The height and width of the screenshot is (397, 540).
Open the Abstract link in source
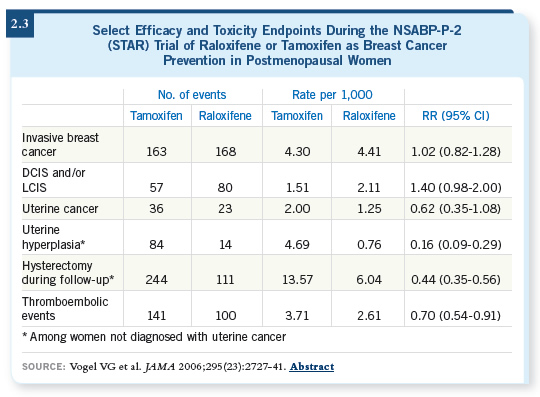point(312,367)
